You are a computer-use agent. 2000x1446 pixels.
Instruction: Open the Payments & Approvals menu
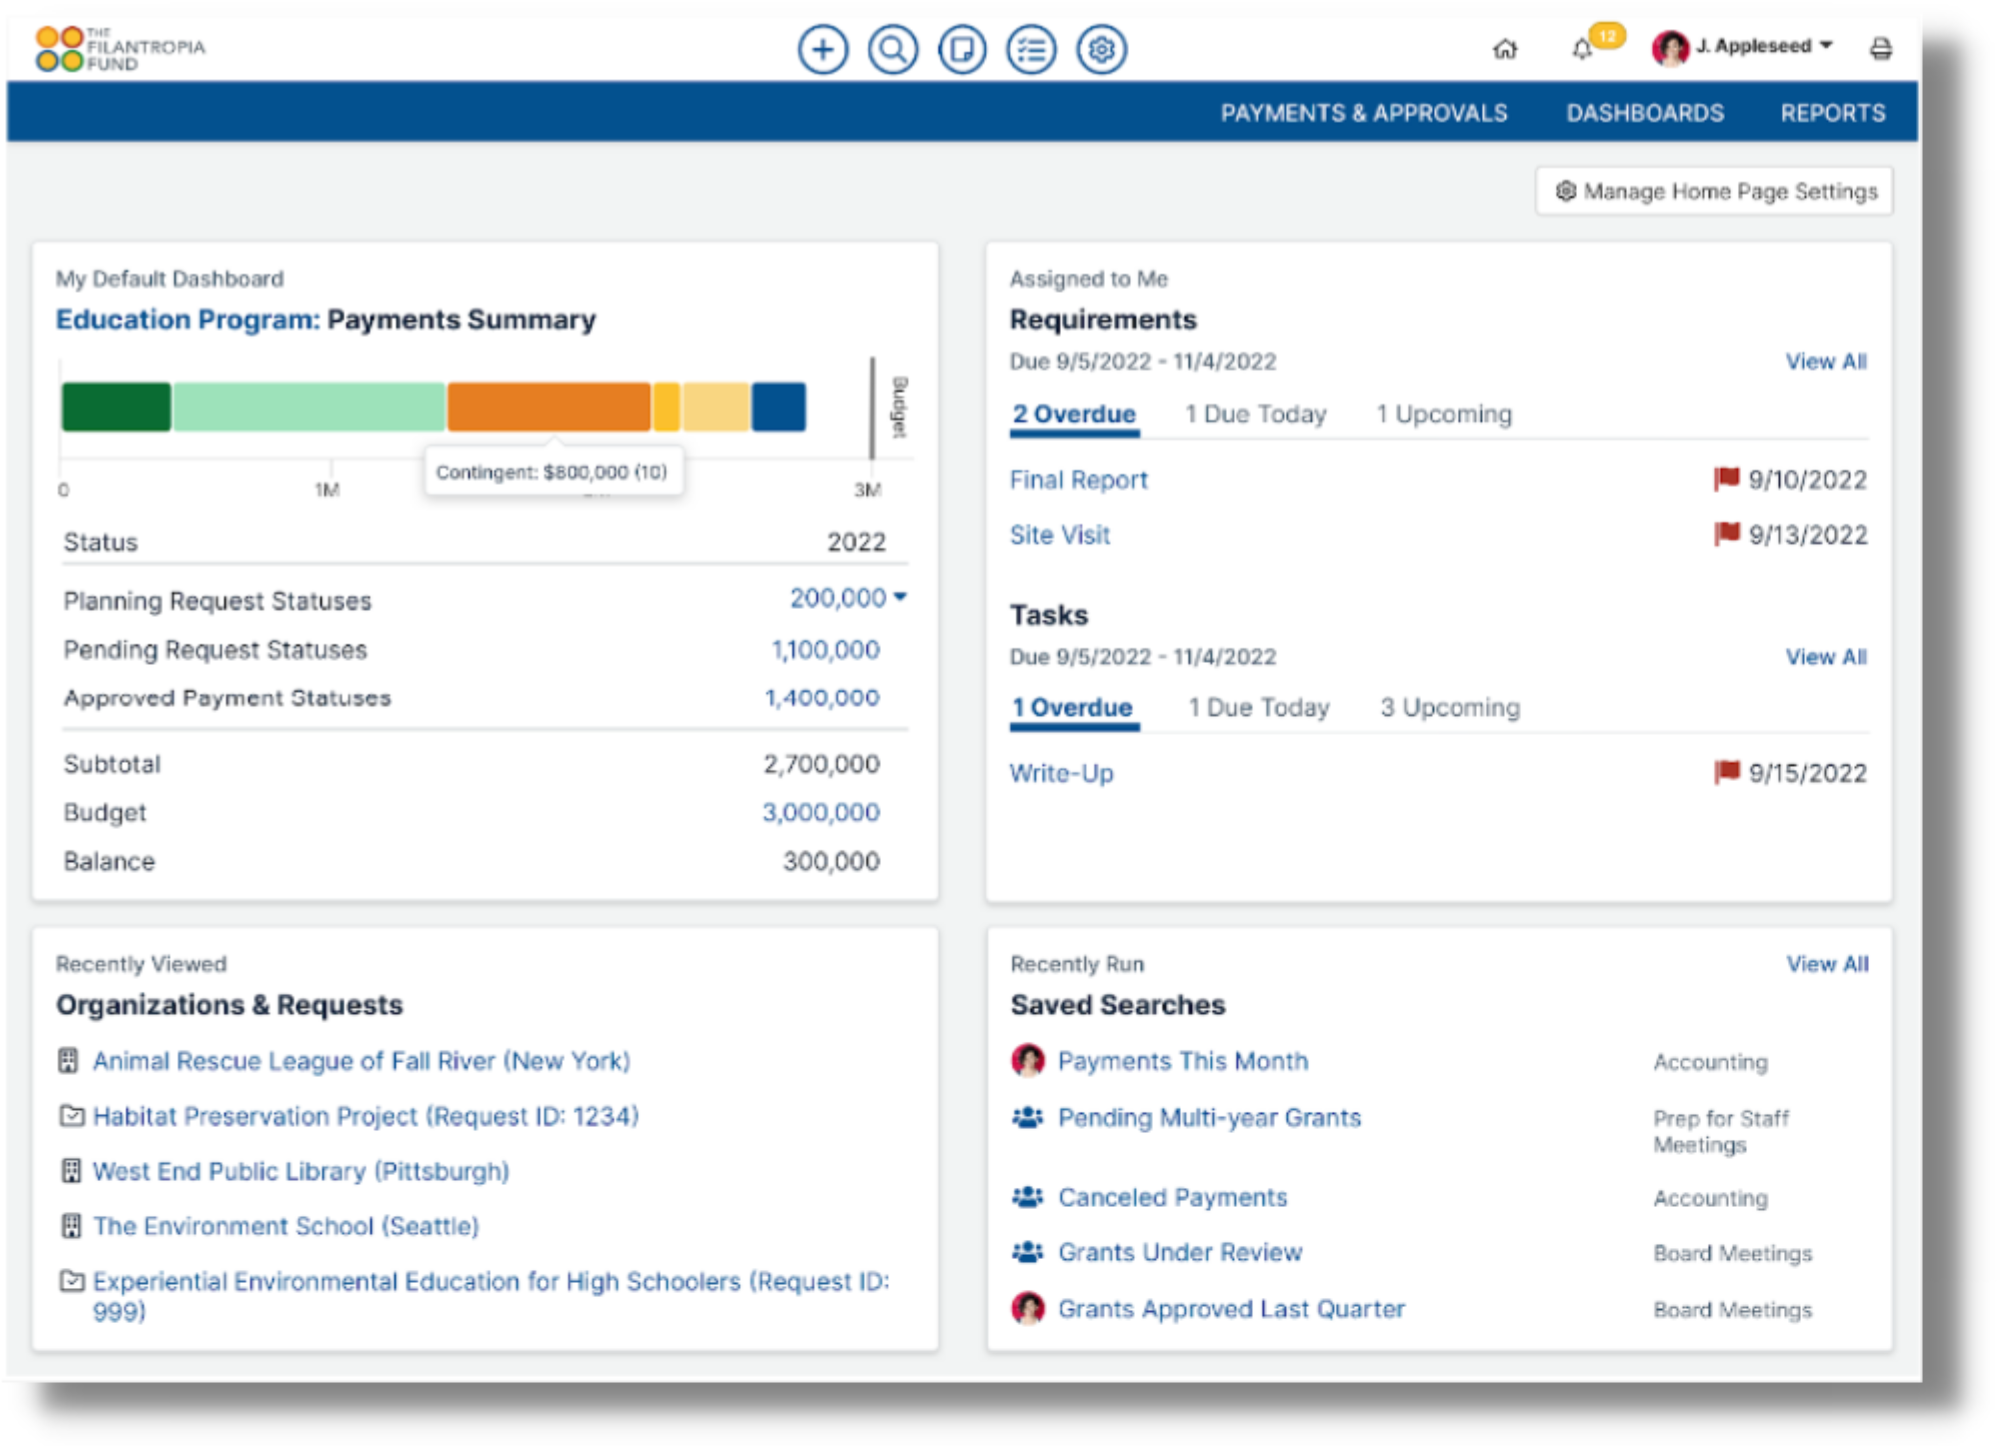pos(1363,113)
